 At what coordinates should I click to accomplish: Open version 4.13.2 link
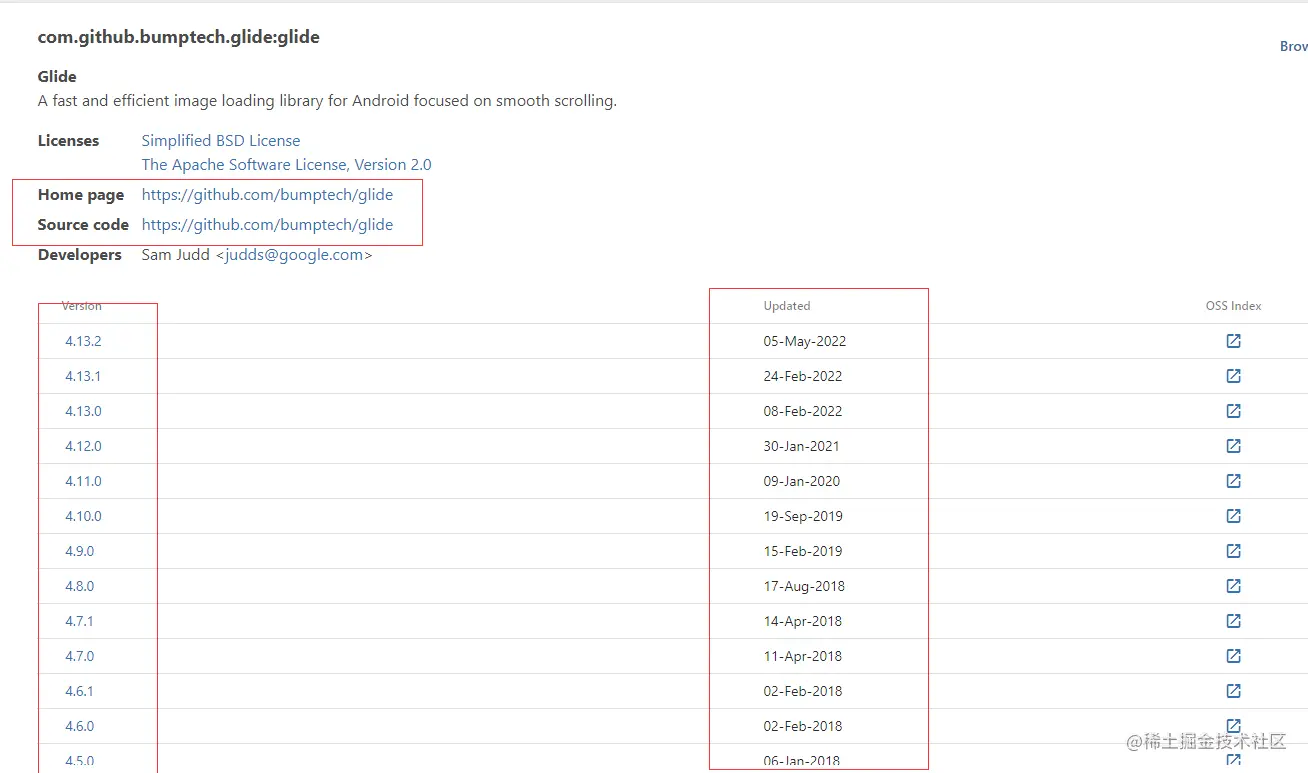tap(83, 341)
